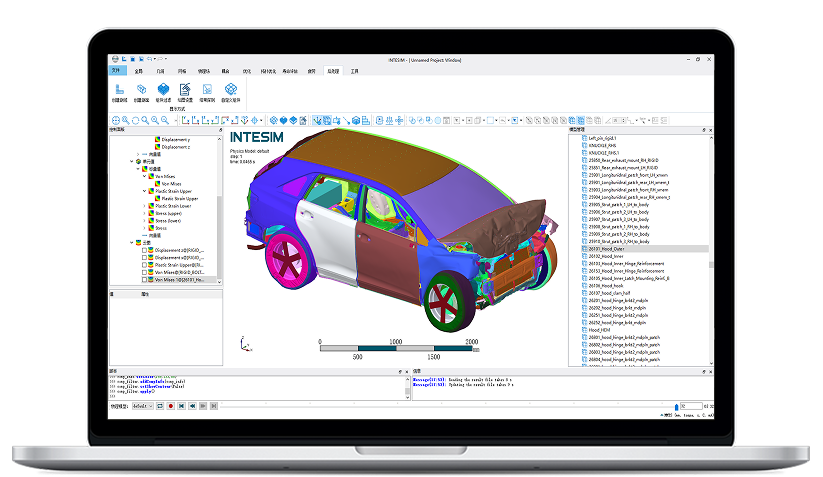Click the frame number input field

click(x=690, y=406)
